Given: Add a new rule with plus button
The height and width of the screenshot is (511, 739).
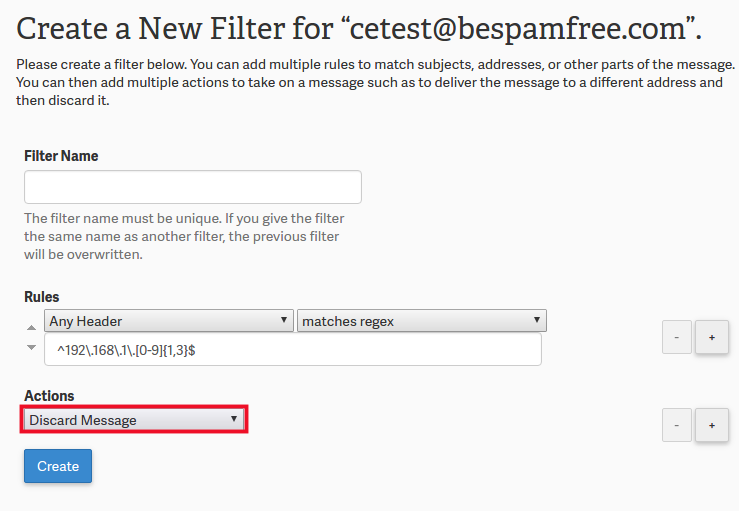Looking at the screenshot, I should coord(712,338).
